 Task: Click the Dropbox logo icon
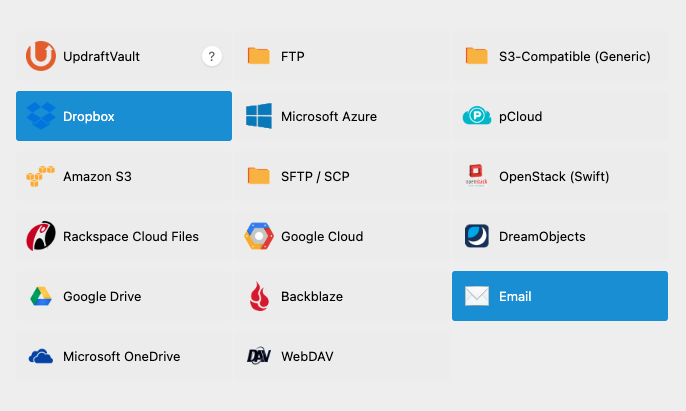(41, 116)
